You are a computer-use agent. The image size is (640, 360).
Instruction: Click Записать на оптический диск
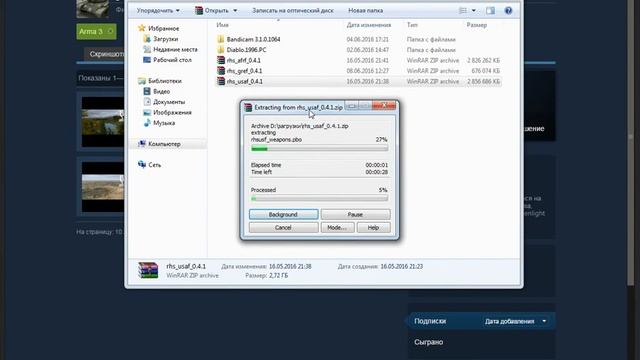293,11
